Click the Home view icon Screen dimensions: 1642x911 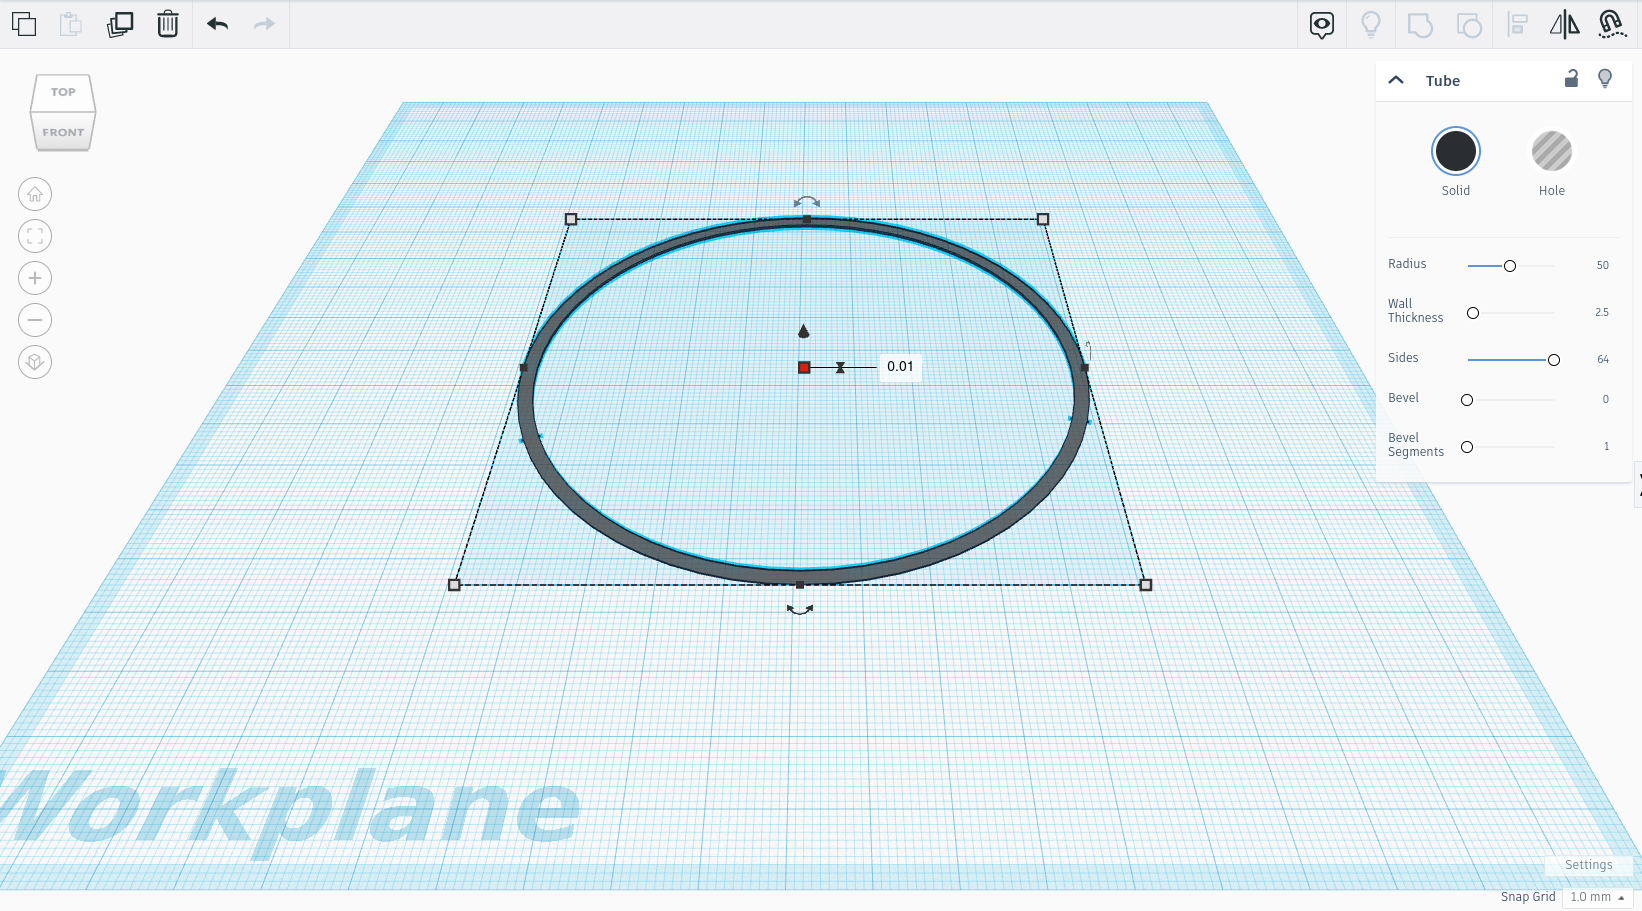pos(35,194)
